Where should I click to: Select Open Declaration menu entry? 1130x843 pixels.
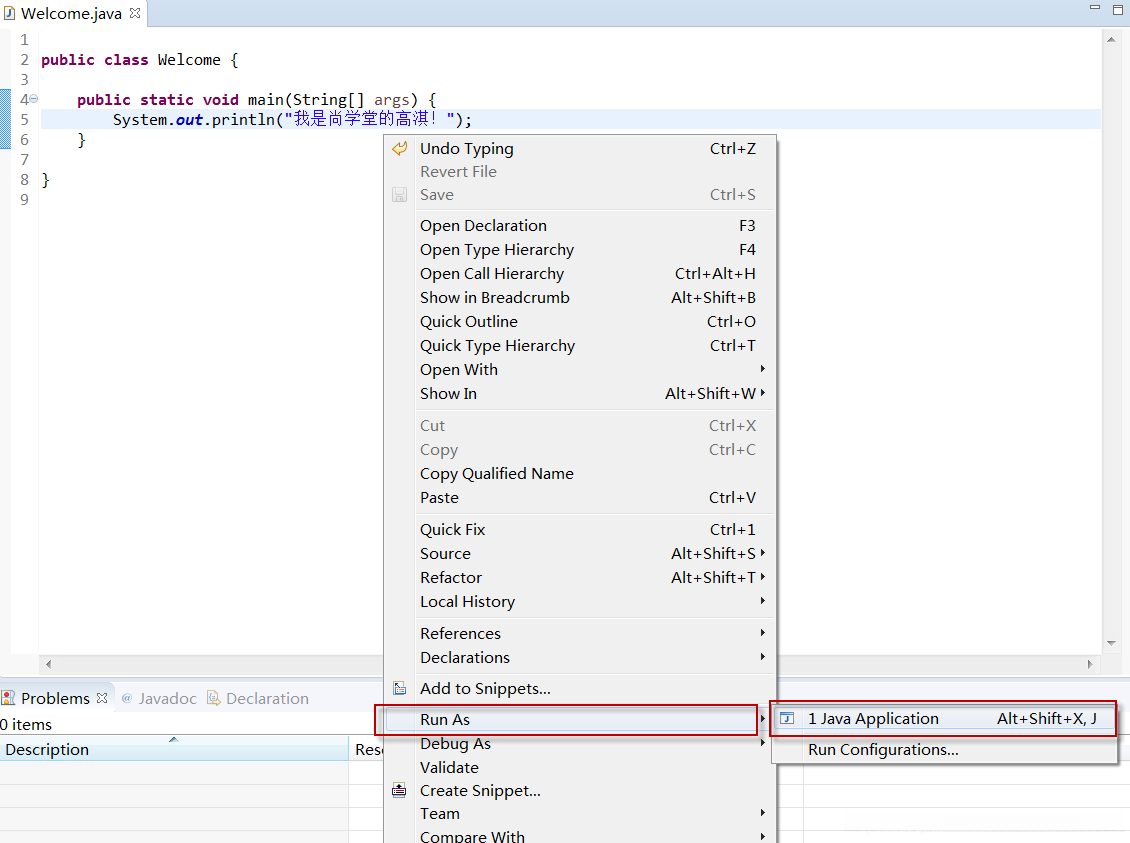[483, 226]
